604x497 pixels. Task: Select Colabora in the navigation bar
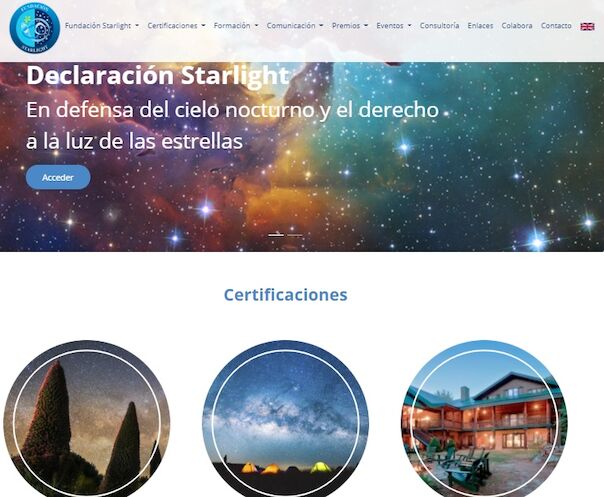coord(517,26)
